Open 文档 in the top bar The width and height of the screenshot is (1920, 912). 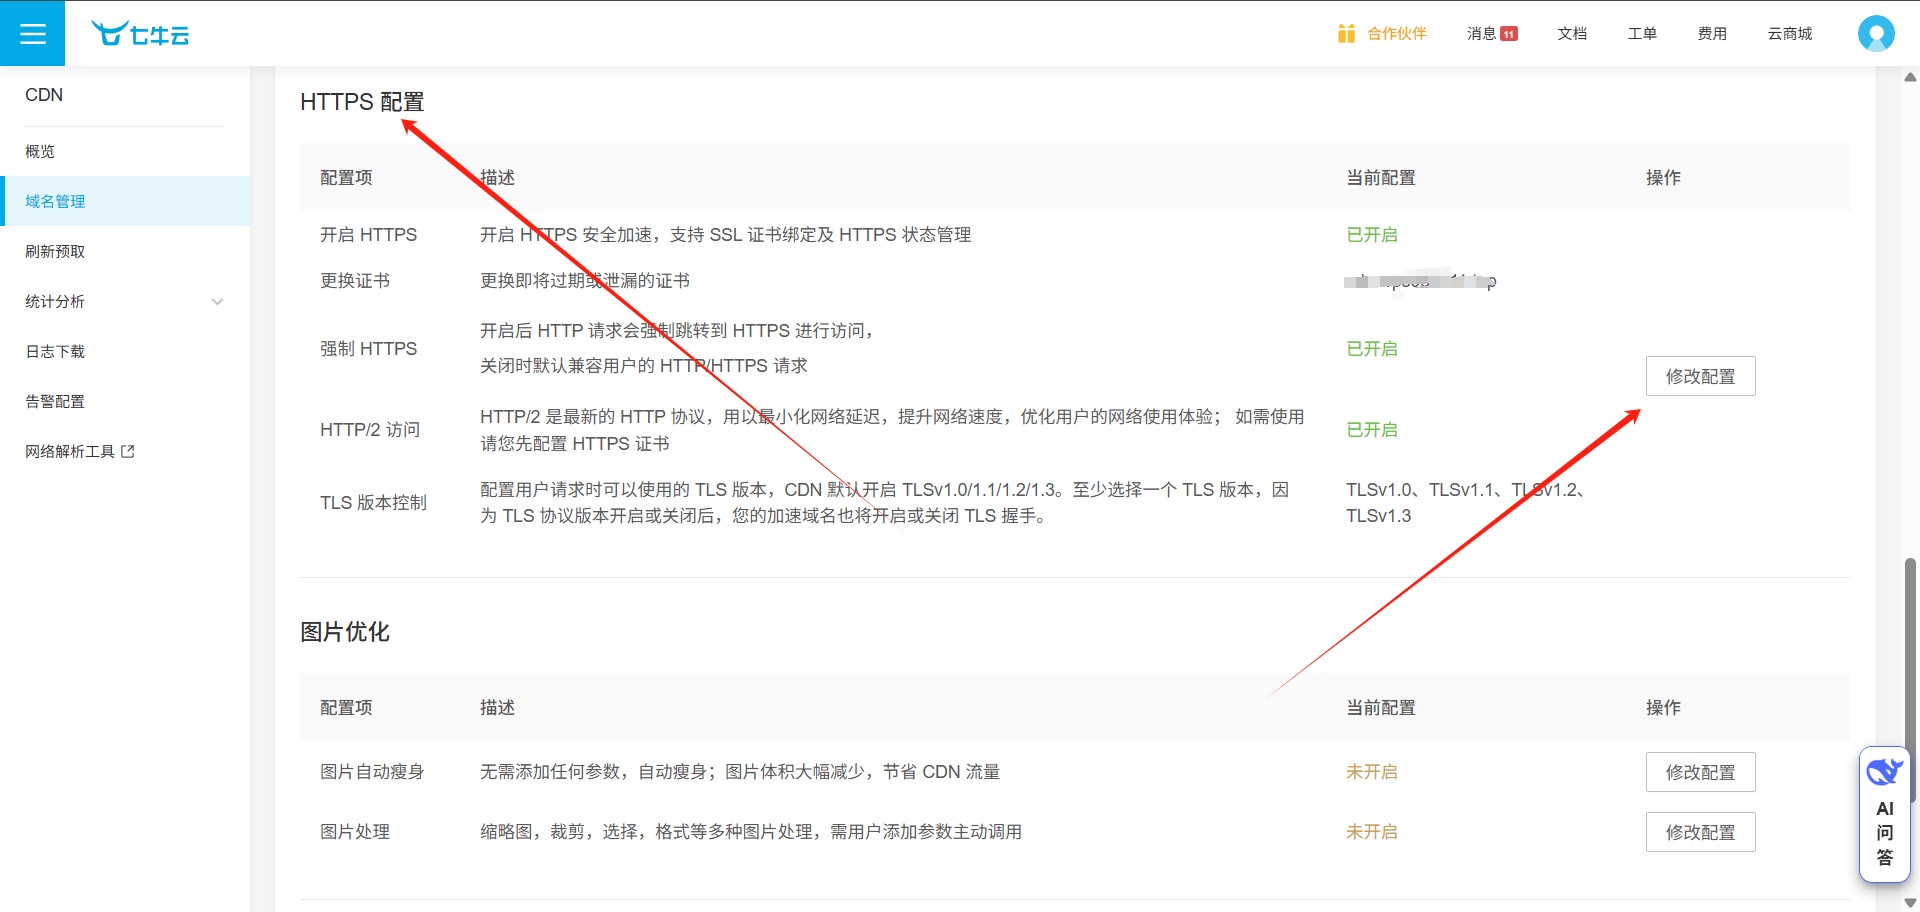(1572, 34)
